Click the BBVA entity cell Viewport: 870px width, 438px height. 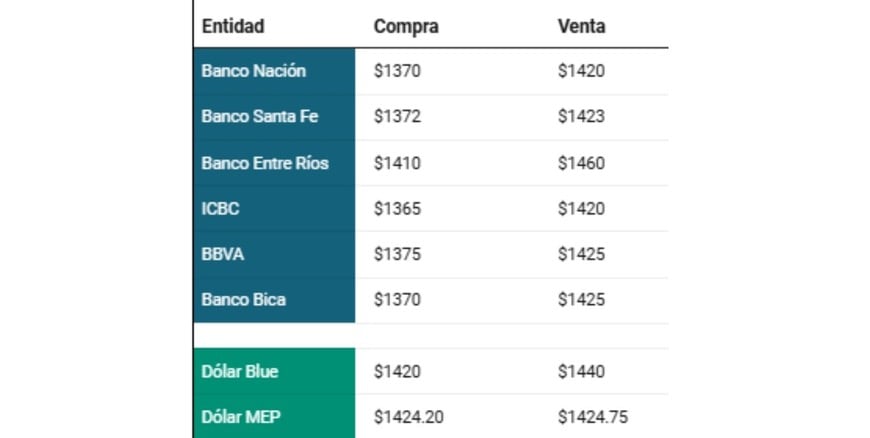coord(223,254)
